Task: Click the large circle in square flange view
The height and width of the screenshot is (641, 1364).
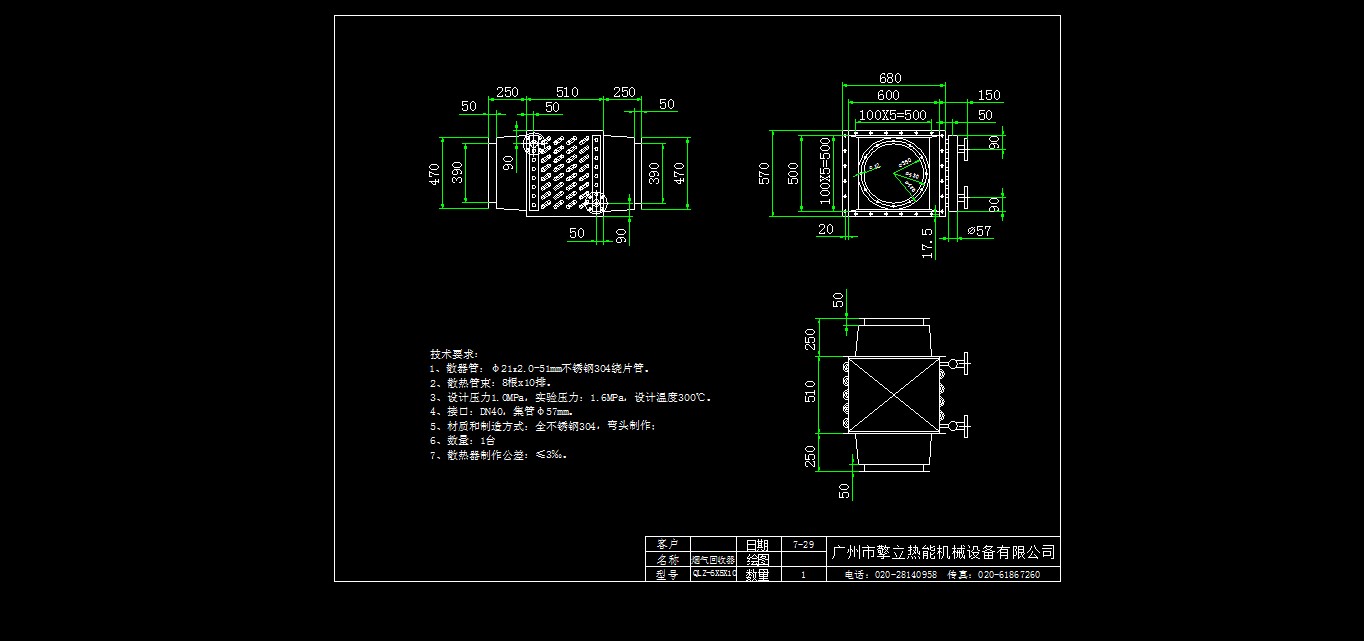Action: tap(892, 173)
